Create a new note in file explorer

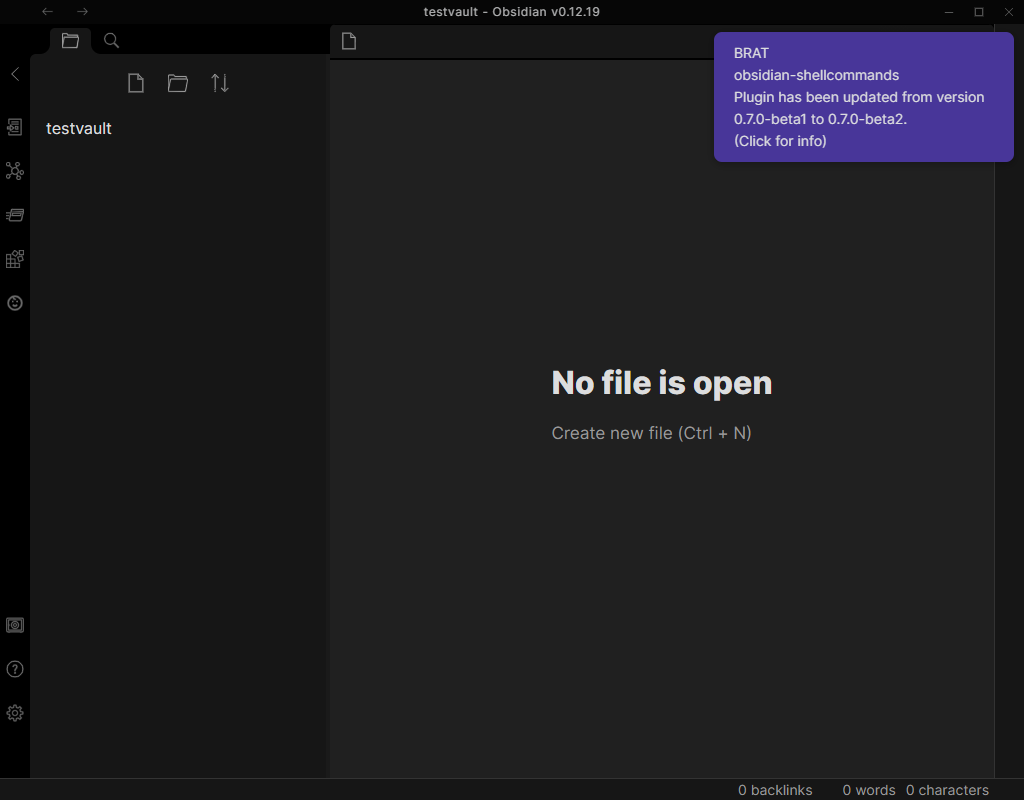(x=136, y=83)
